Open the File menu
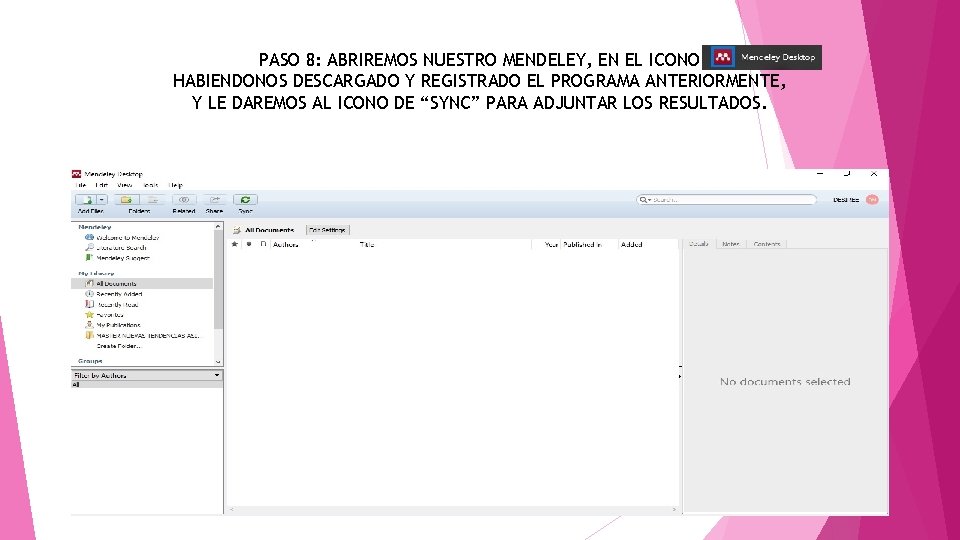Viewport: 960px width, 540px height. 81,185
